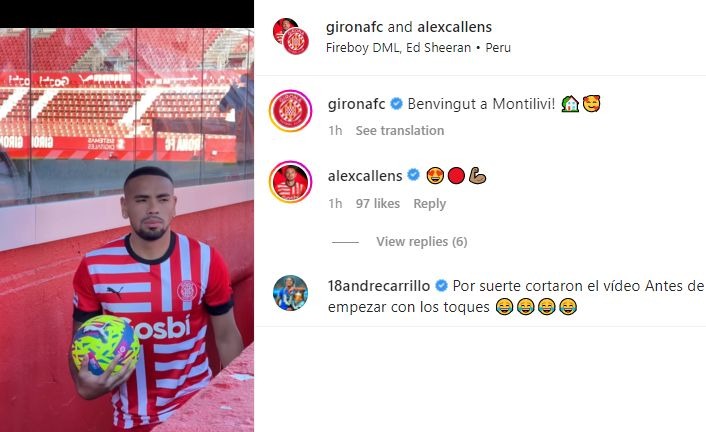View the 97 likes list
The height and width of the screenshot is (432, 706).
tap(378, 204)
